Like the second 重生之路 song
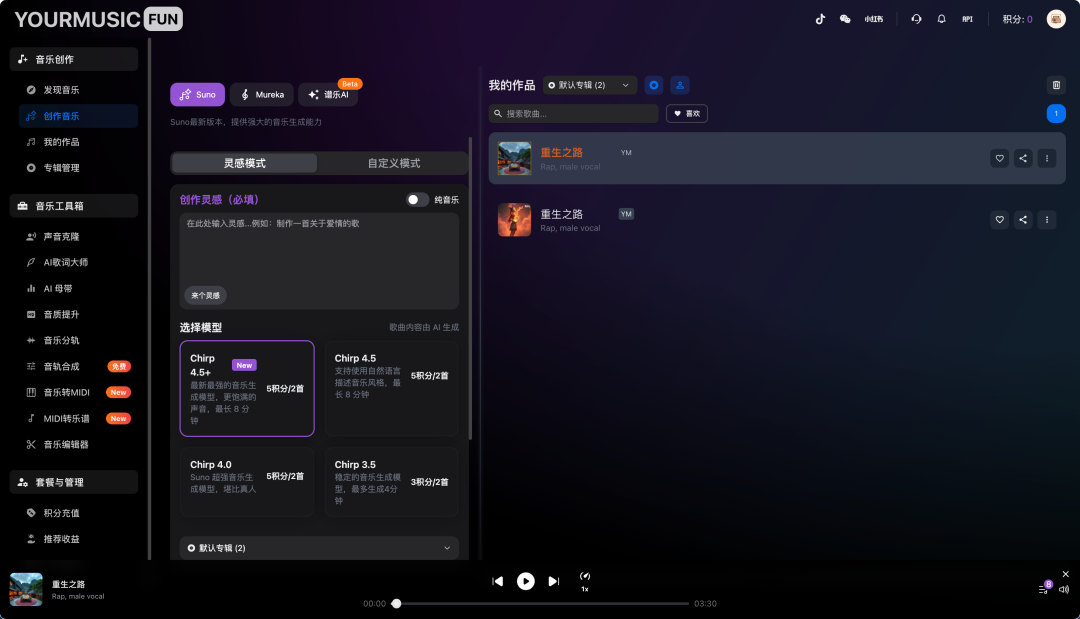 [999, 220]
